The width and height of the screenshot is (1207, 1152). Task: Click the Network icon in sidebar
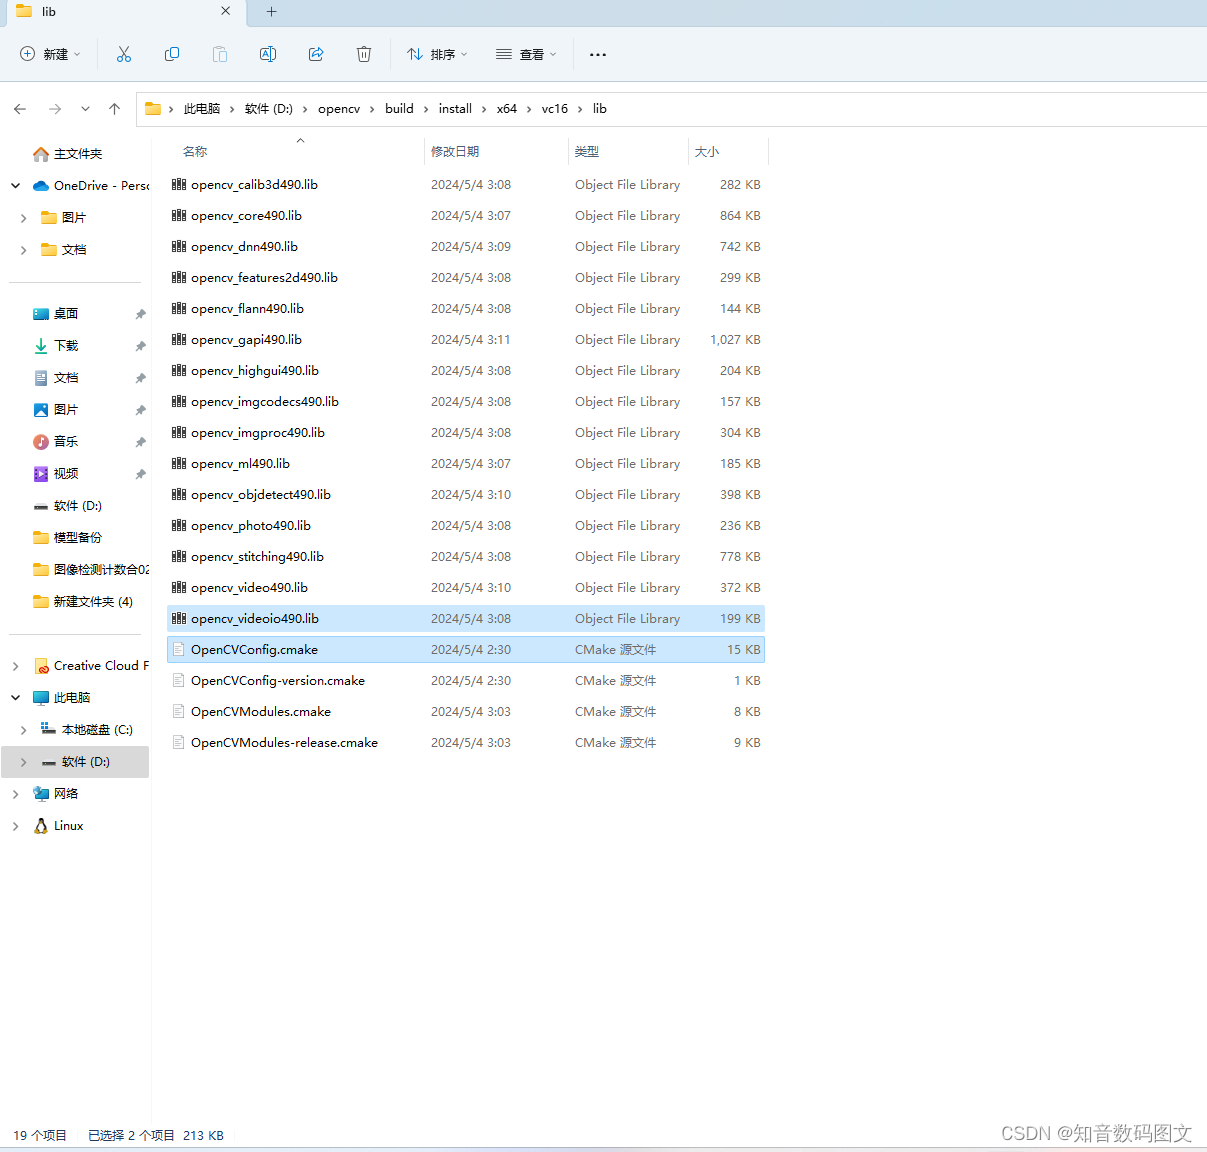pos(41,794)
